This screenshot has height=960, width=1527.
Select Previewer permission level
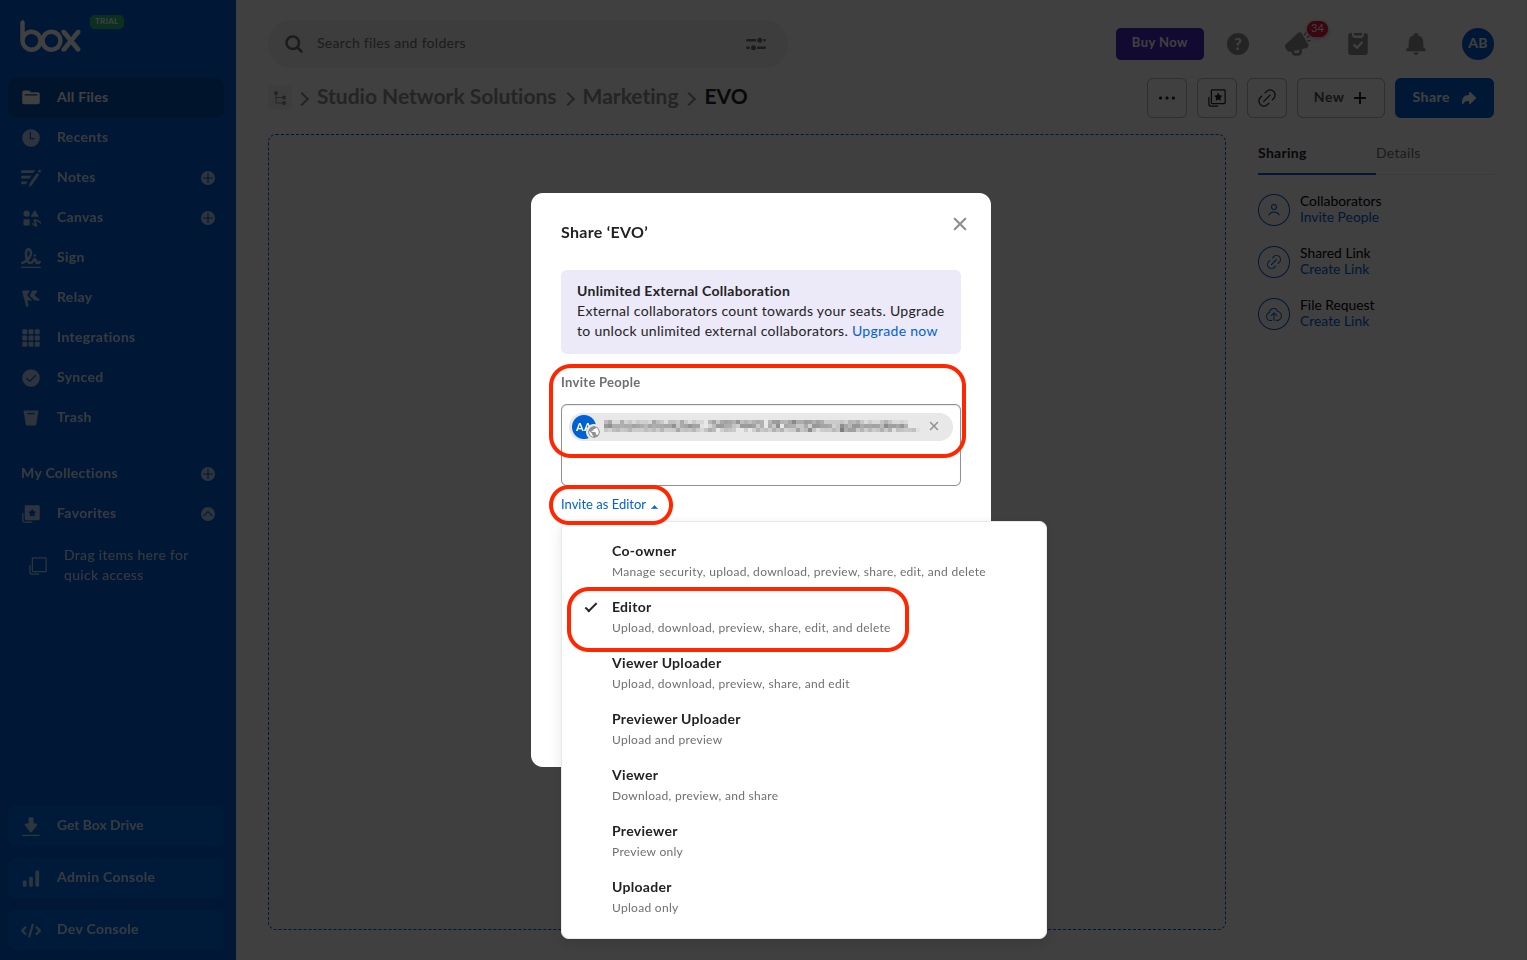(804, 841)
